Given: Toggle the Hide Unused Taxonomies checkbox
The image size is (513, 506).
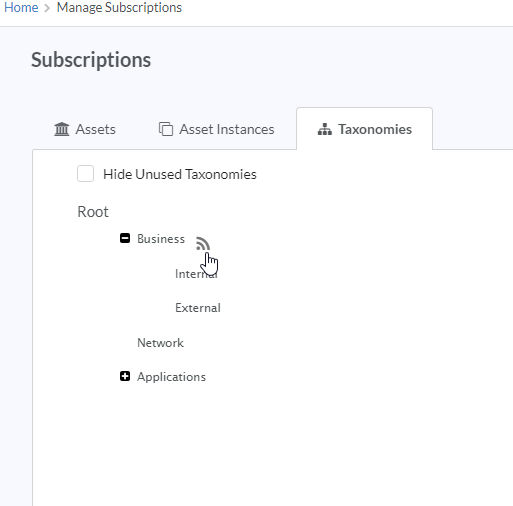Looking at the screenshot, I should tap(85, 174).
